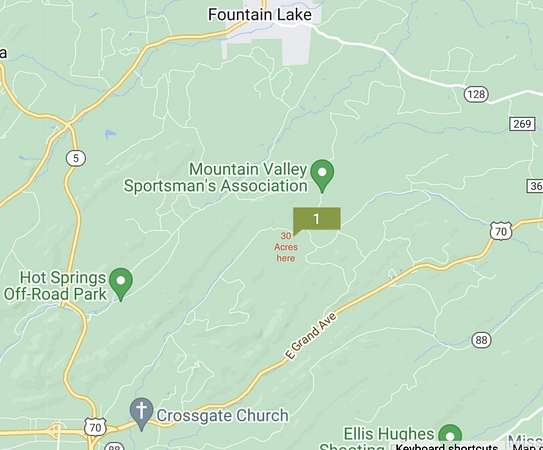This screenshot has width=543, height=450.
Task: Click the US 70 shield on the east side
Action: (501, 231)
